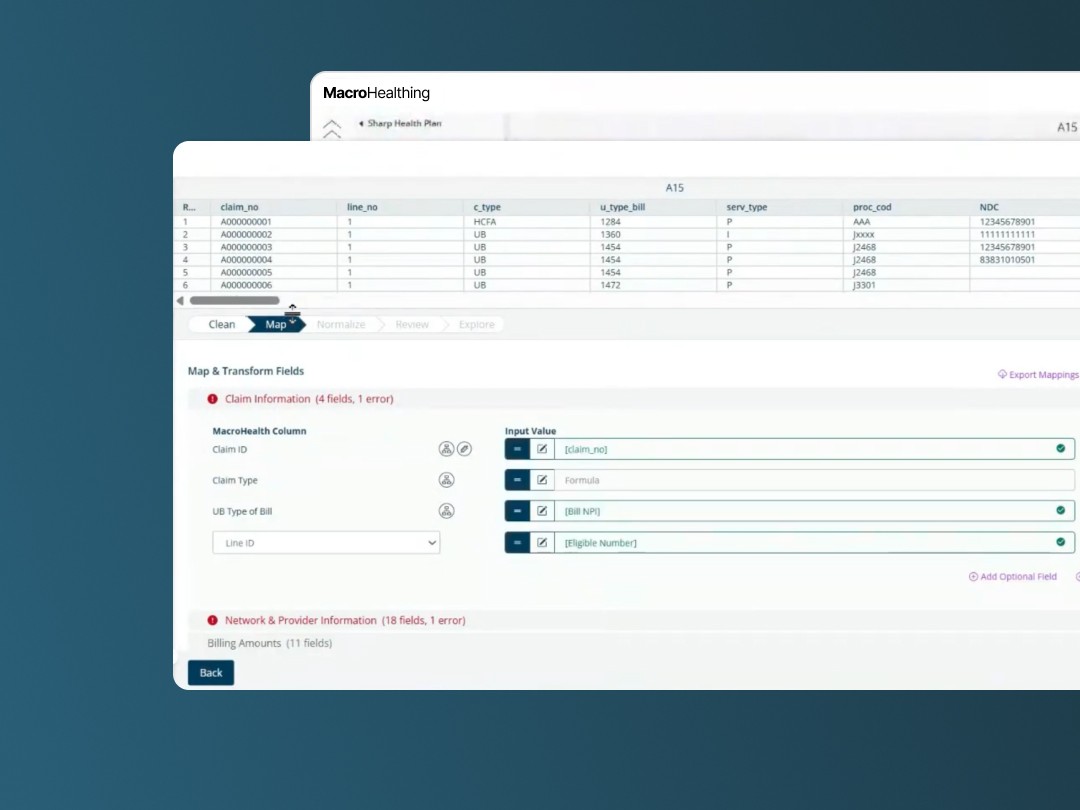Click Export Mappings link
1080x810 pixels.
[1038, 375]
